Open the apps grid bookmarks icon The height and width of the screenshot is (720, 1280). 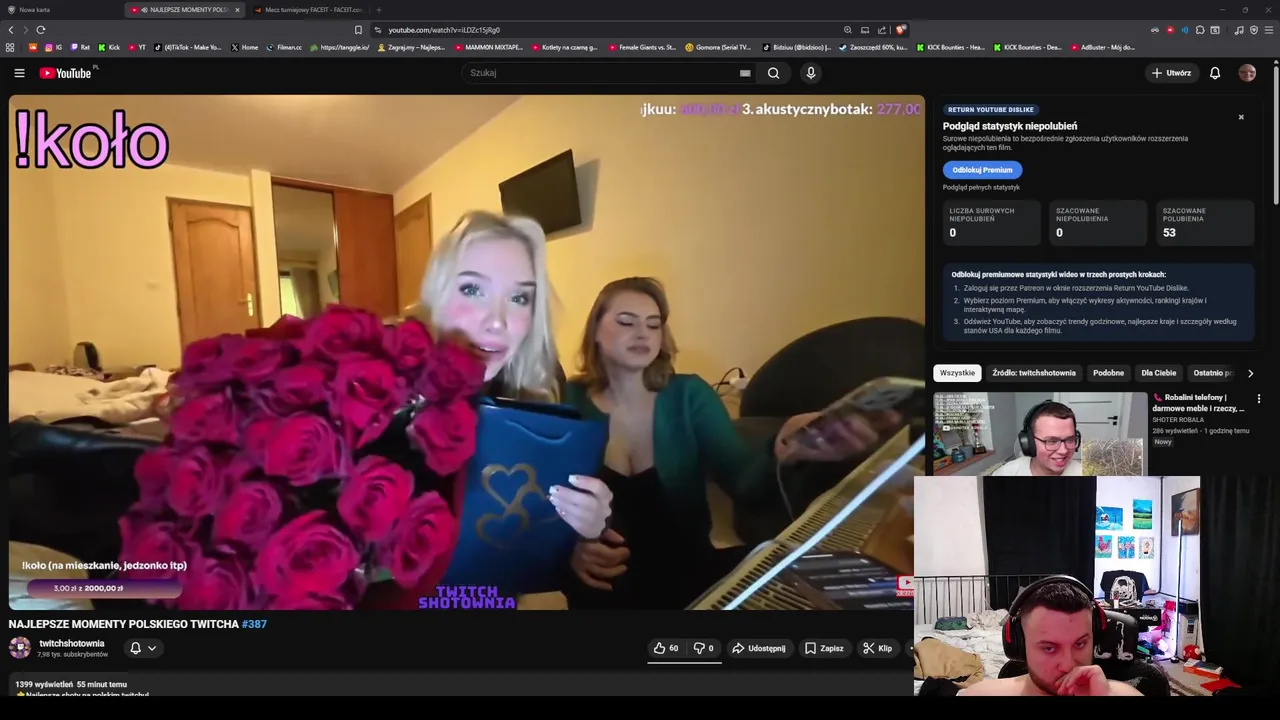10,47
